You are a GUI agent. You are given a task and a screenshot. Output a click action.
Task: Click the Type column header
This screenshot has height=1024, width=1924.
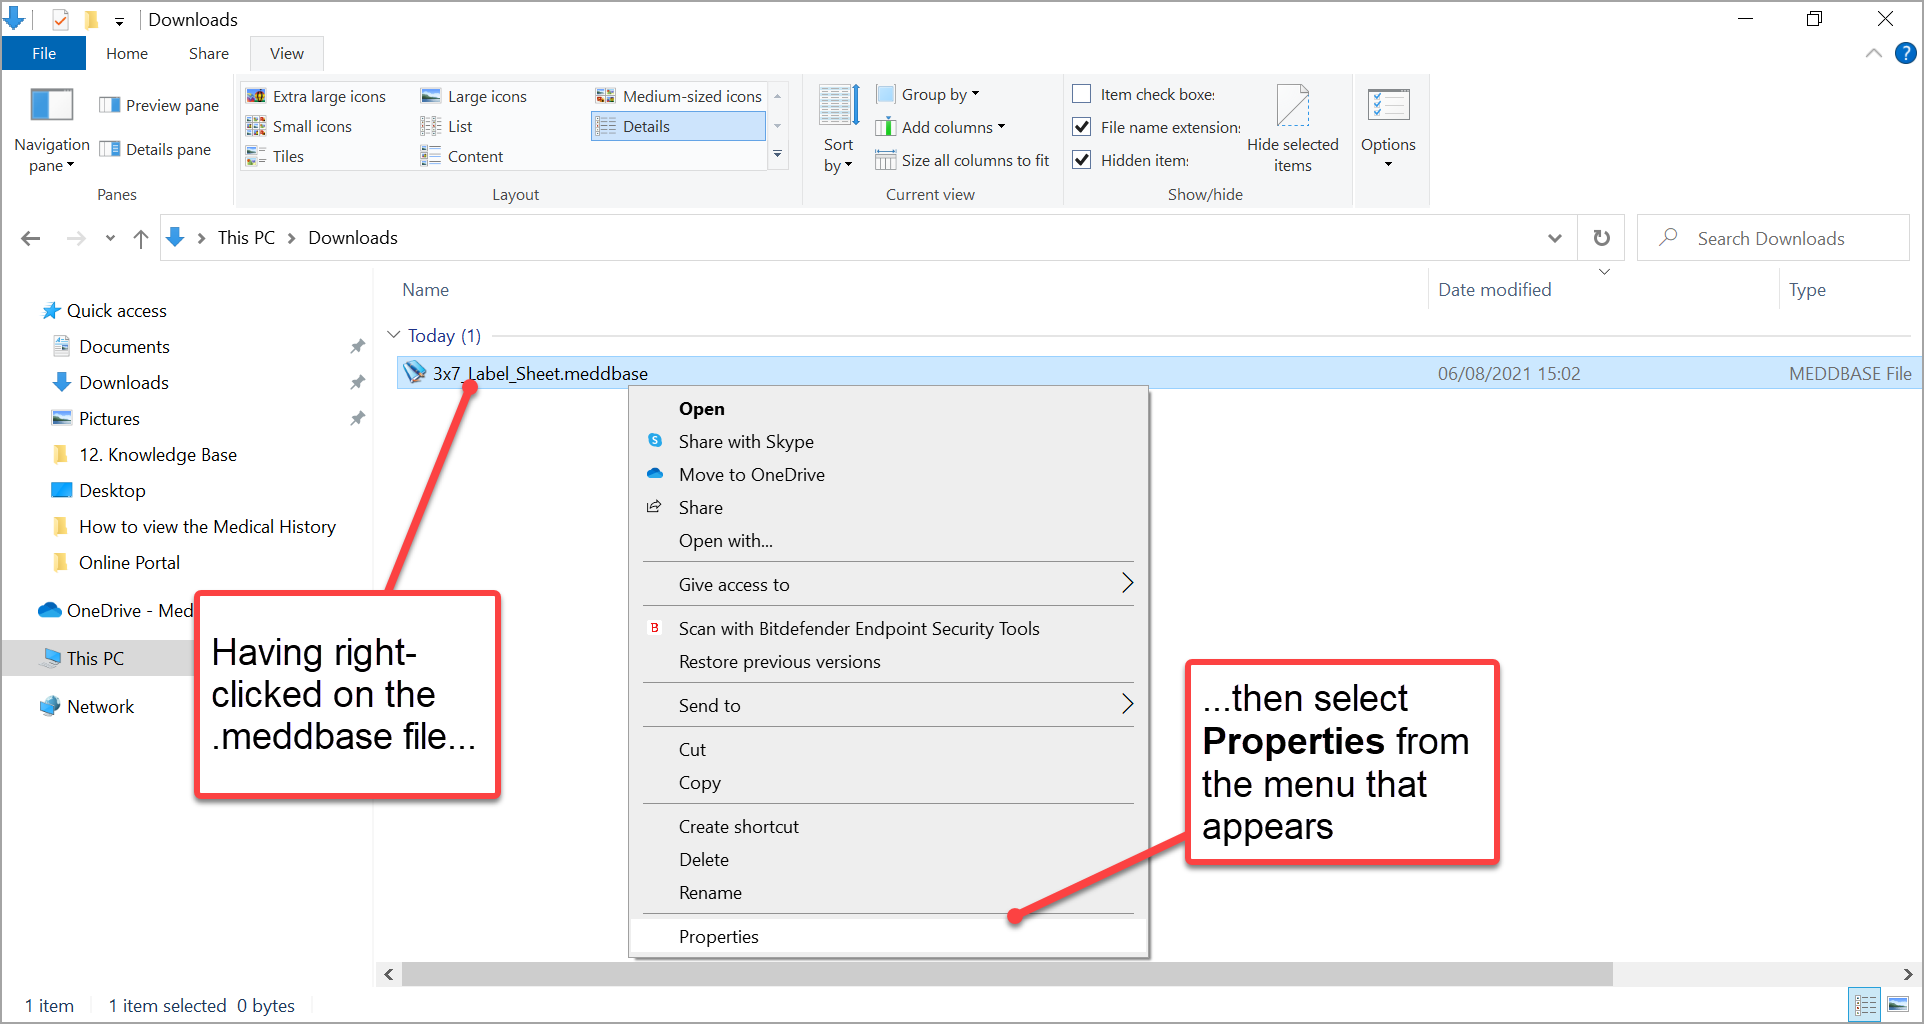[x=1807, y=290]
